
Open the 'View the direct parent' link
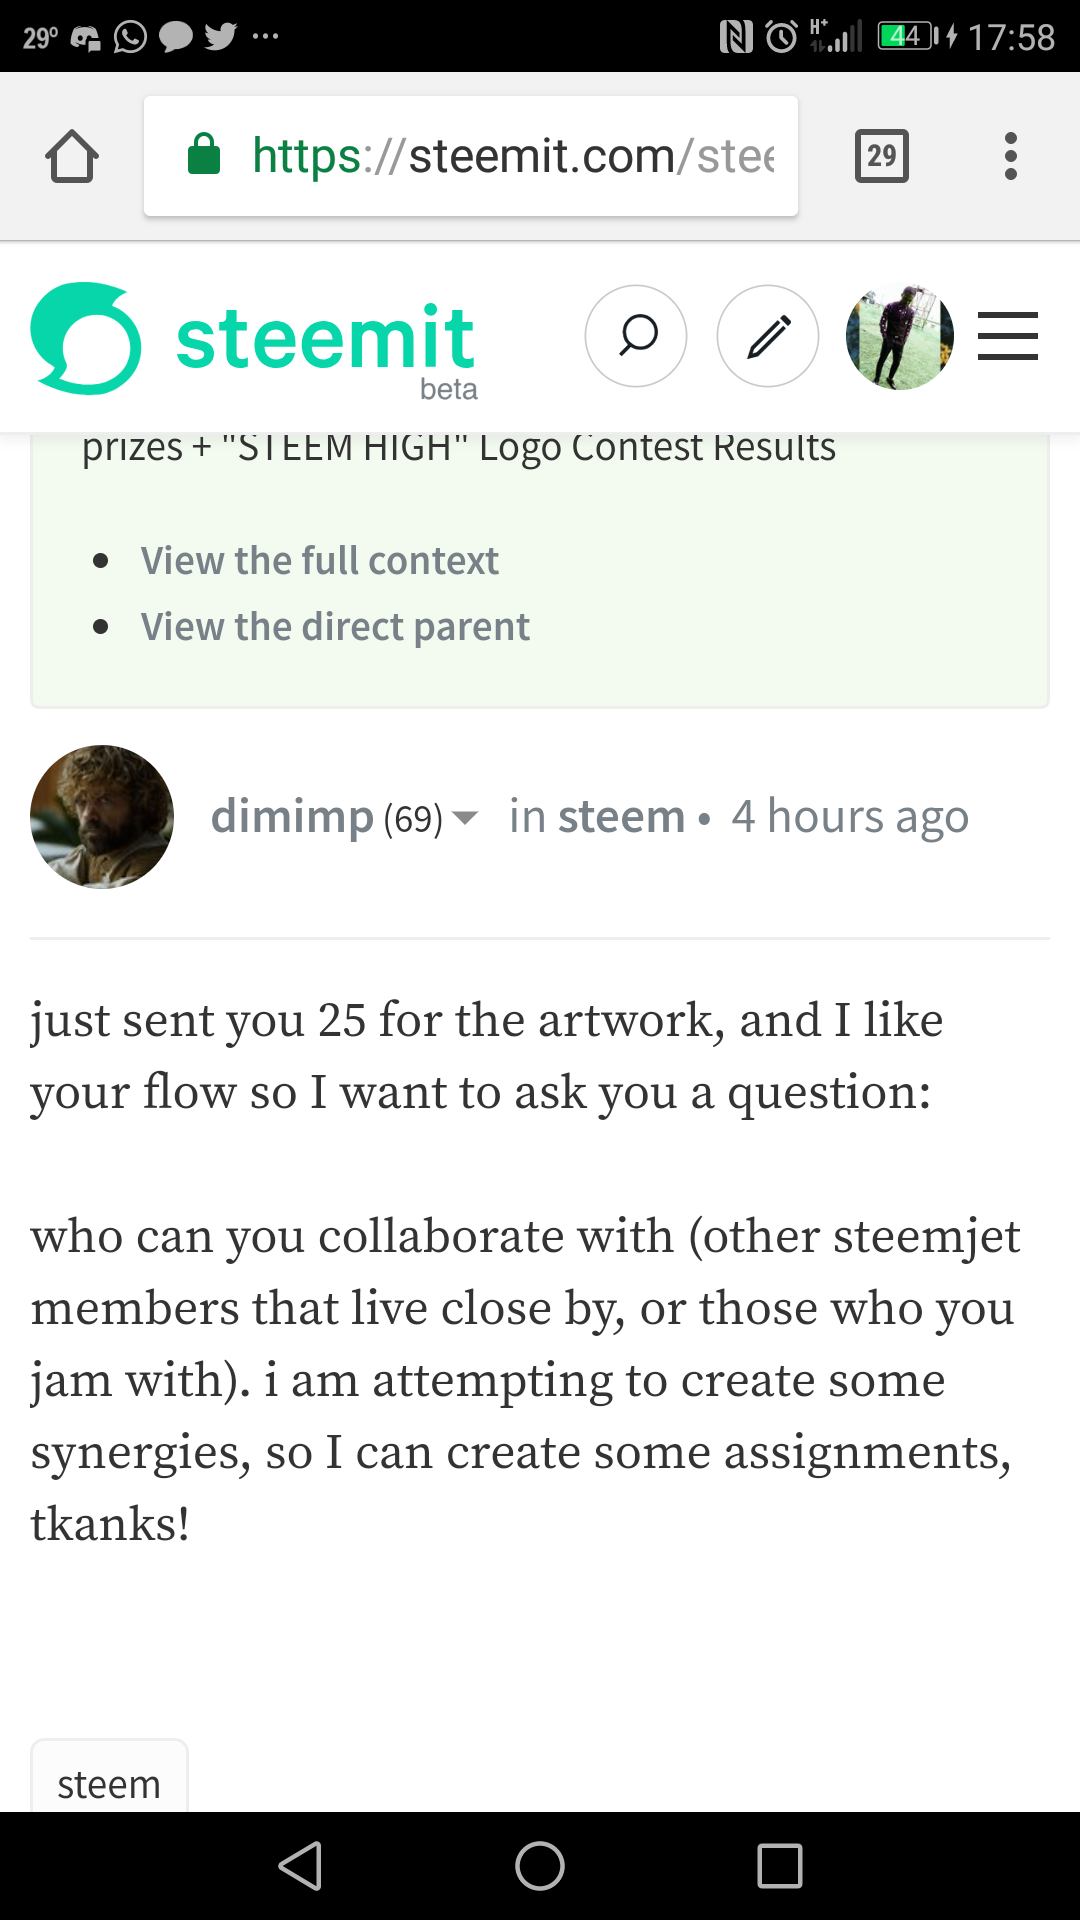click(x=335, y=627)
